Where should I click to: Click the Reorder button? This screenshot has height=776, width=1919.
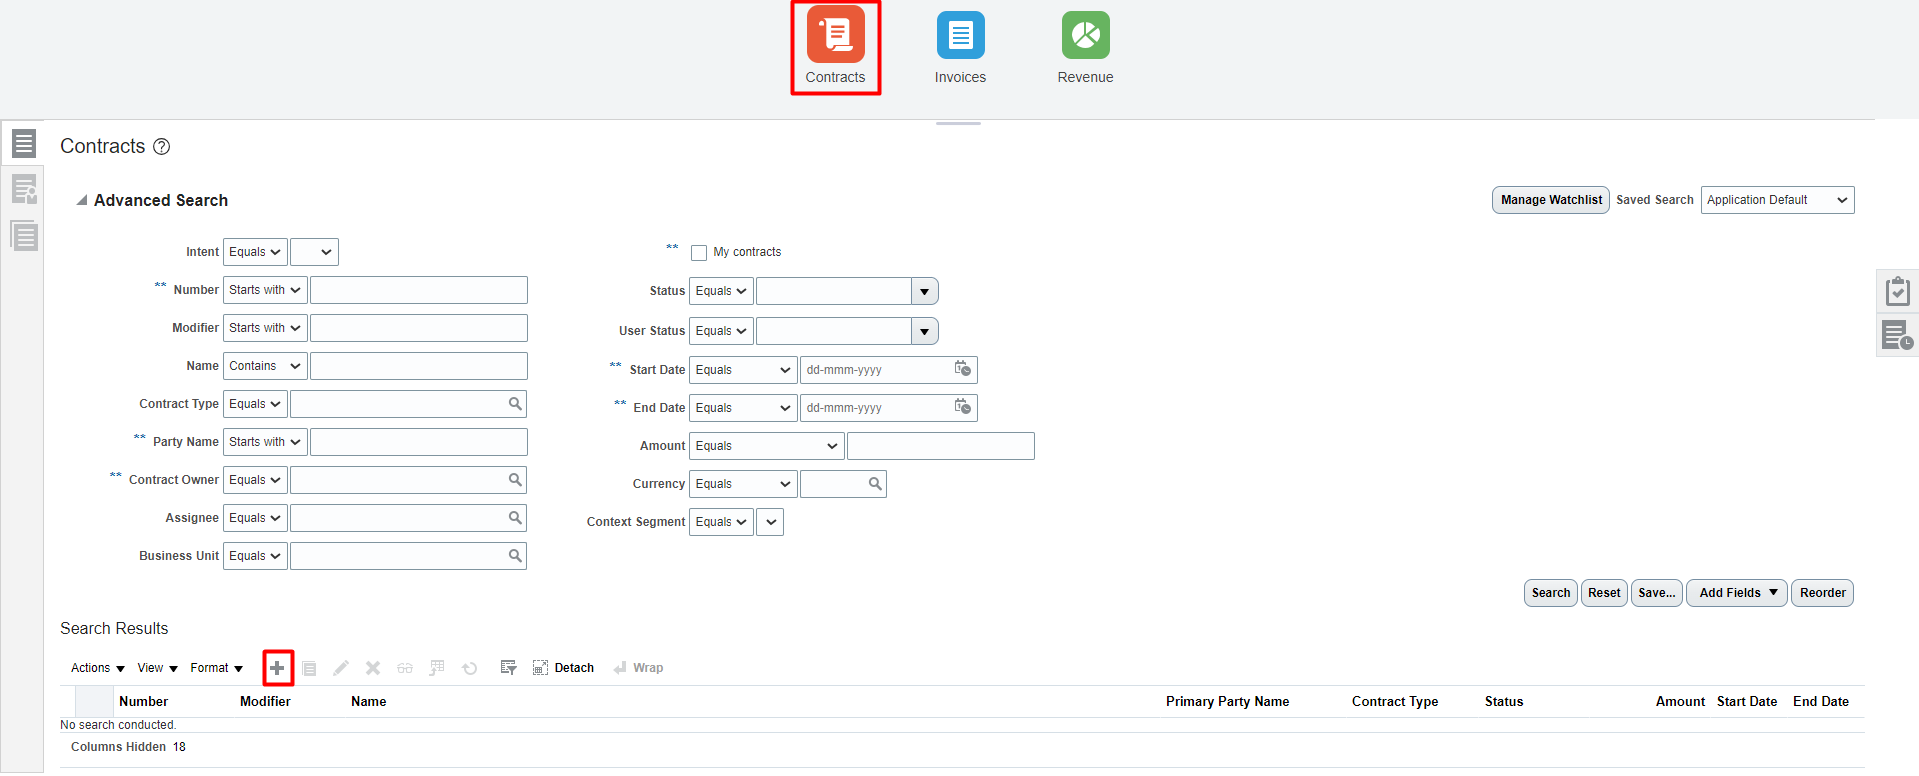(1822, 593)
